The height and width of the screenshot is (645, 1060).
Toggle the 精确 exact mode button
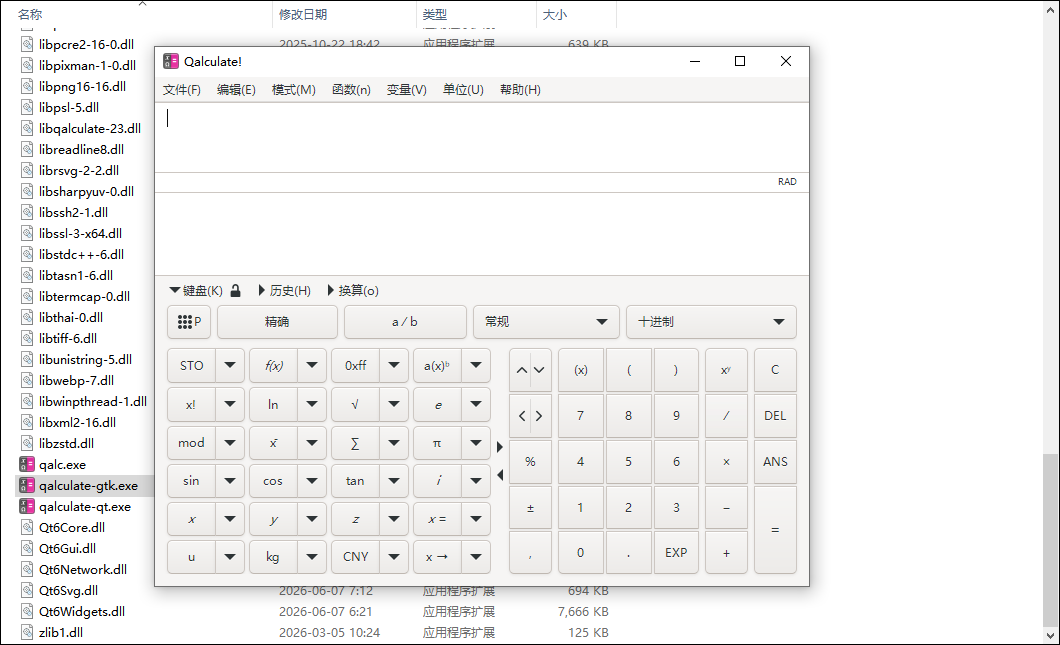pos(277,322)
